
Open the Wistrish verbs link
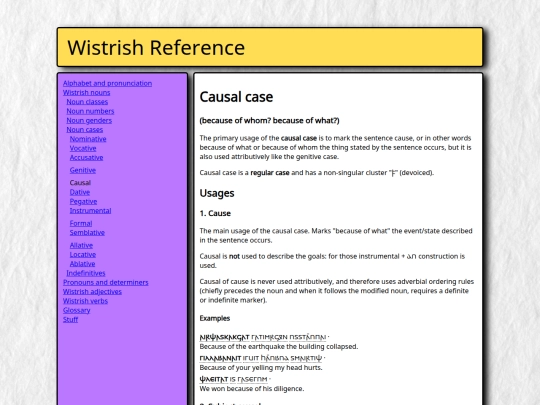tap(85, 301)
